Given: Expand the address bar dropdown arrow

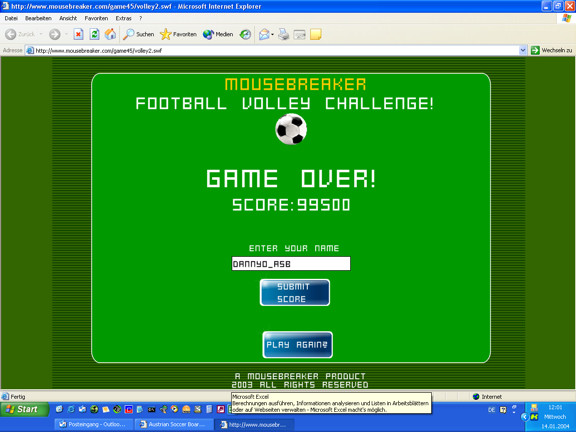Looking at the screenshot, I should point(523,50).
